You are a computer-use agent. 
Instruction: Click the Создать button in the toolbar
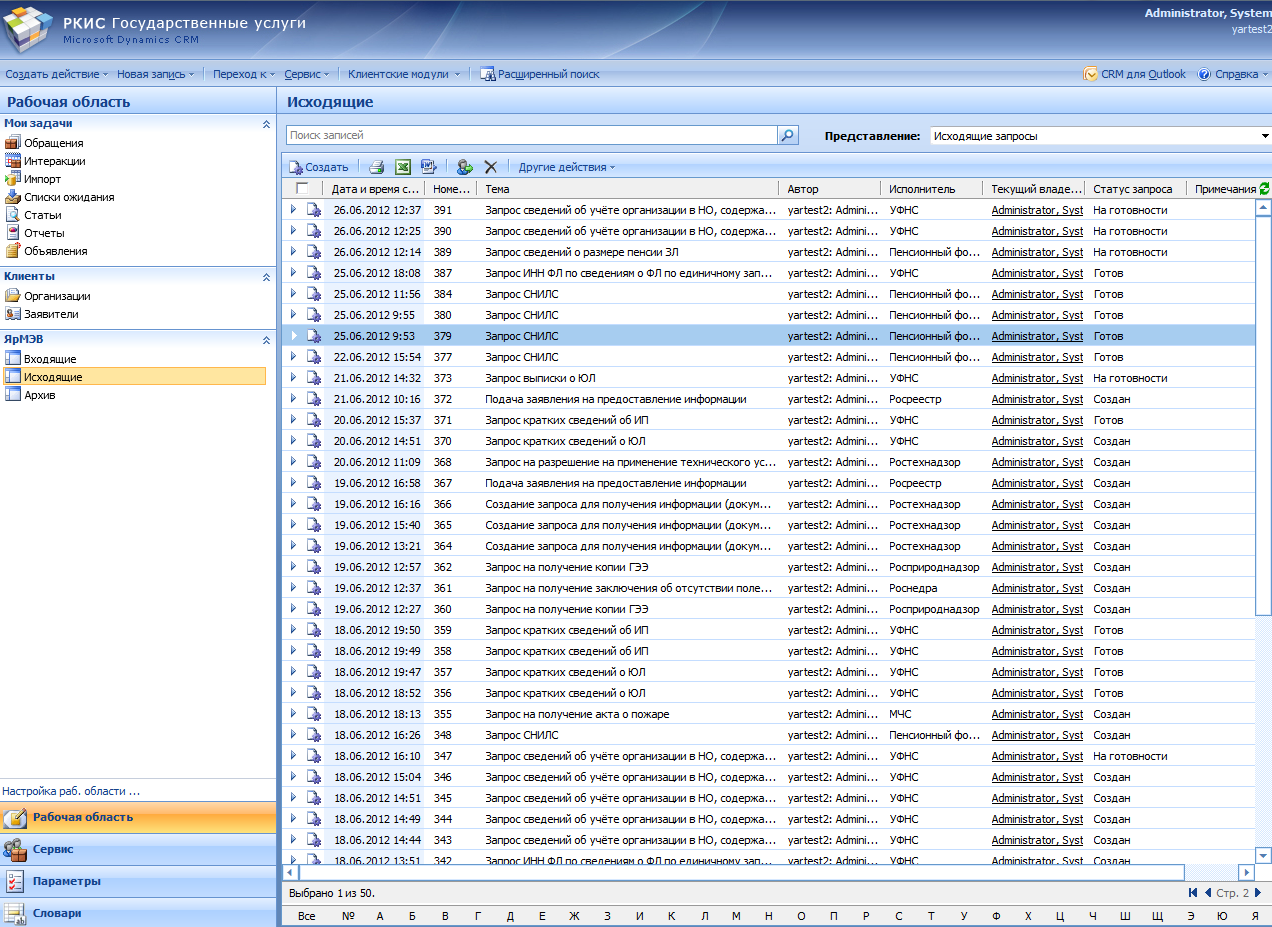[318, 167]
